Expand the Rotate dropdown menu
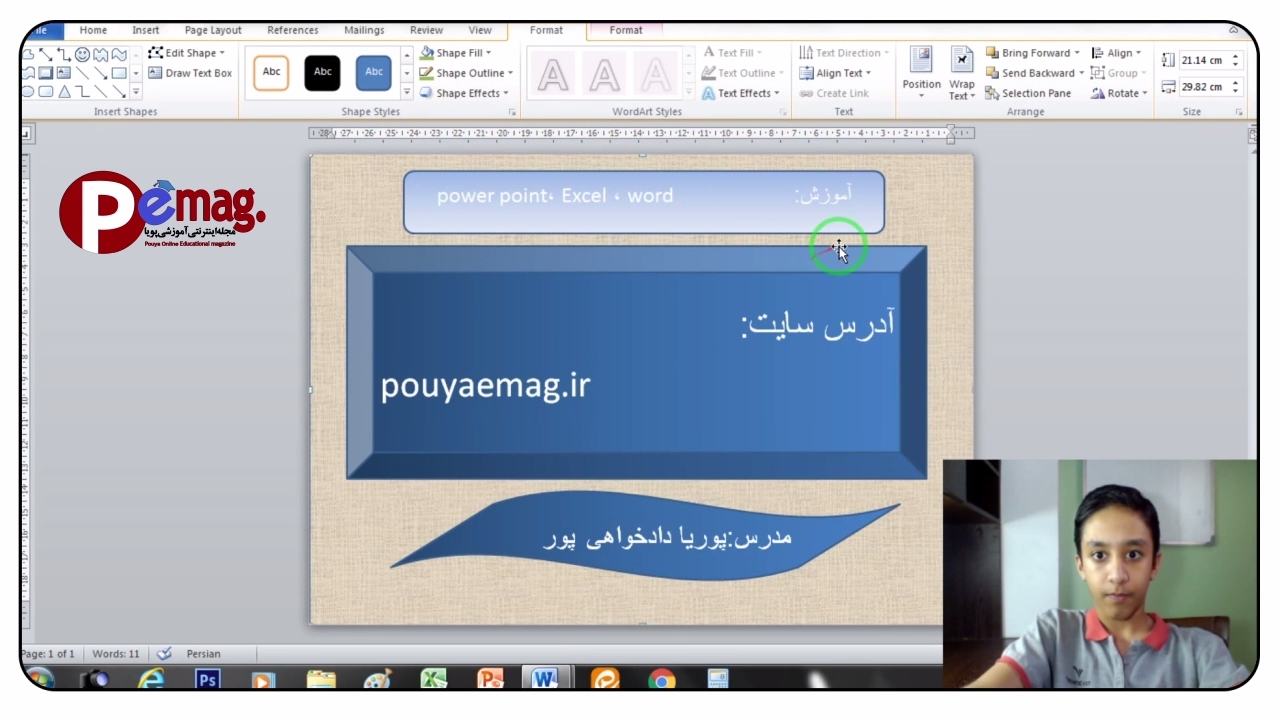This screenshot has height=720, width=1280. [1120, 93]
